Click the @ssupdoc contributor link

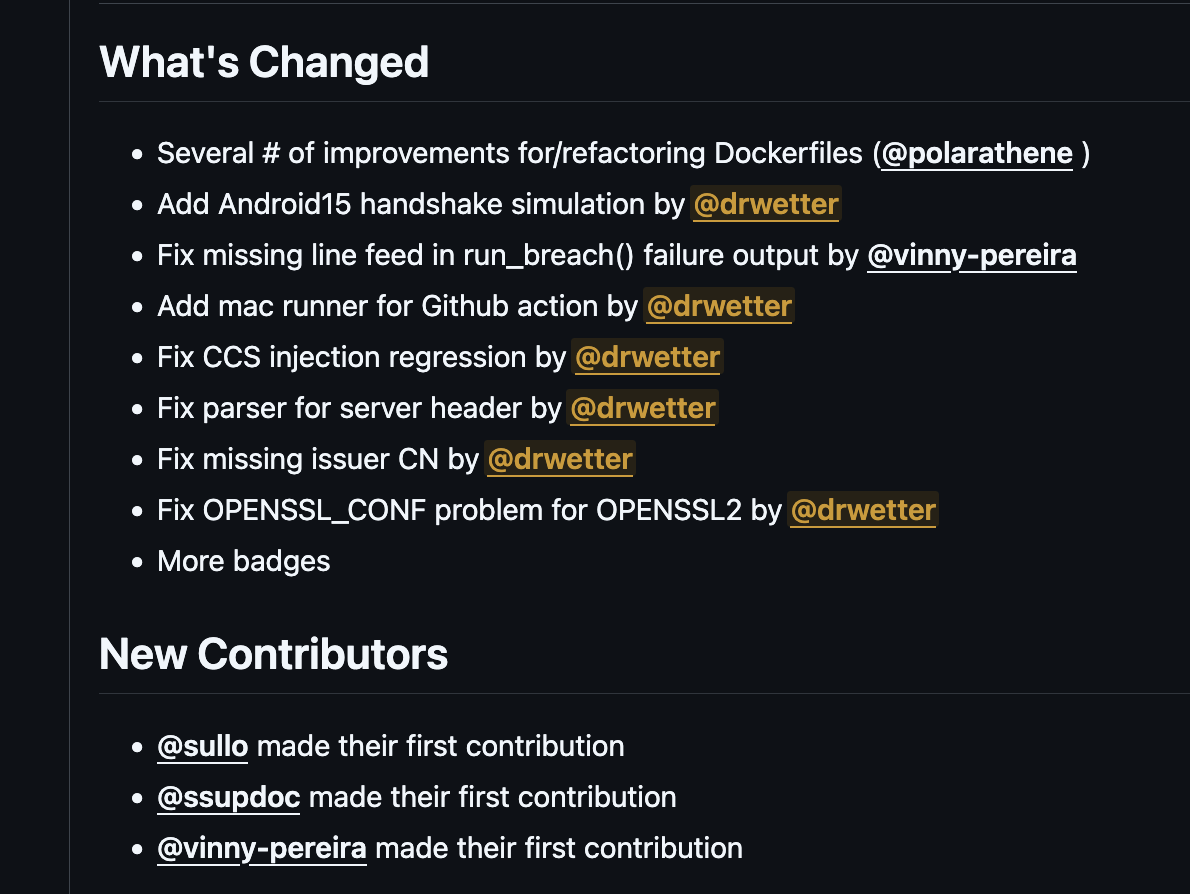pyautogui.click(x=228, y=798)
